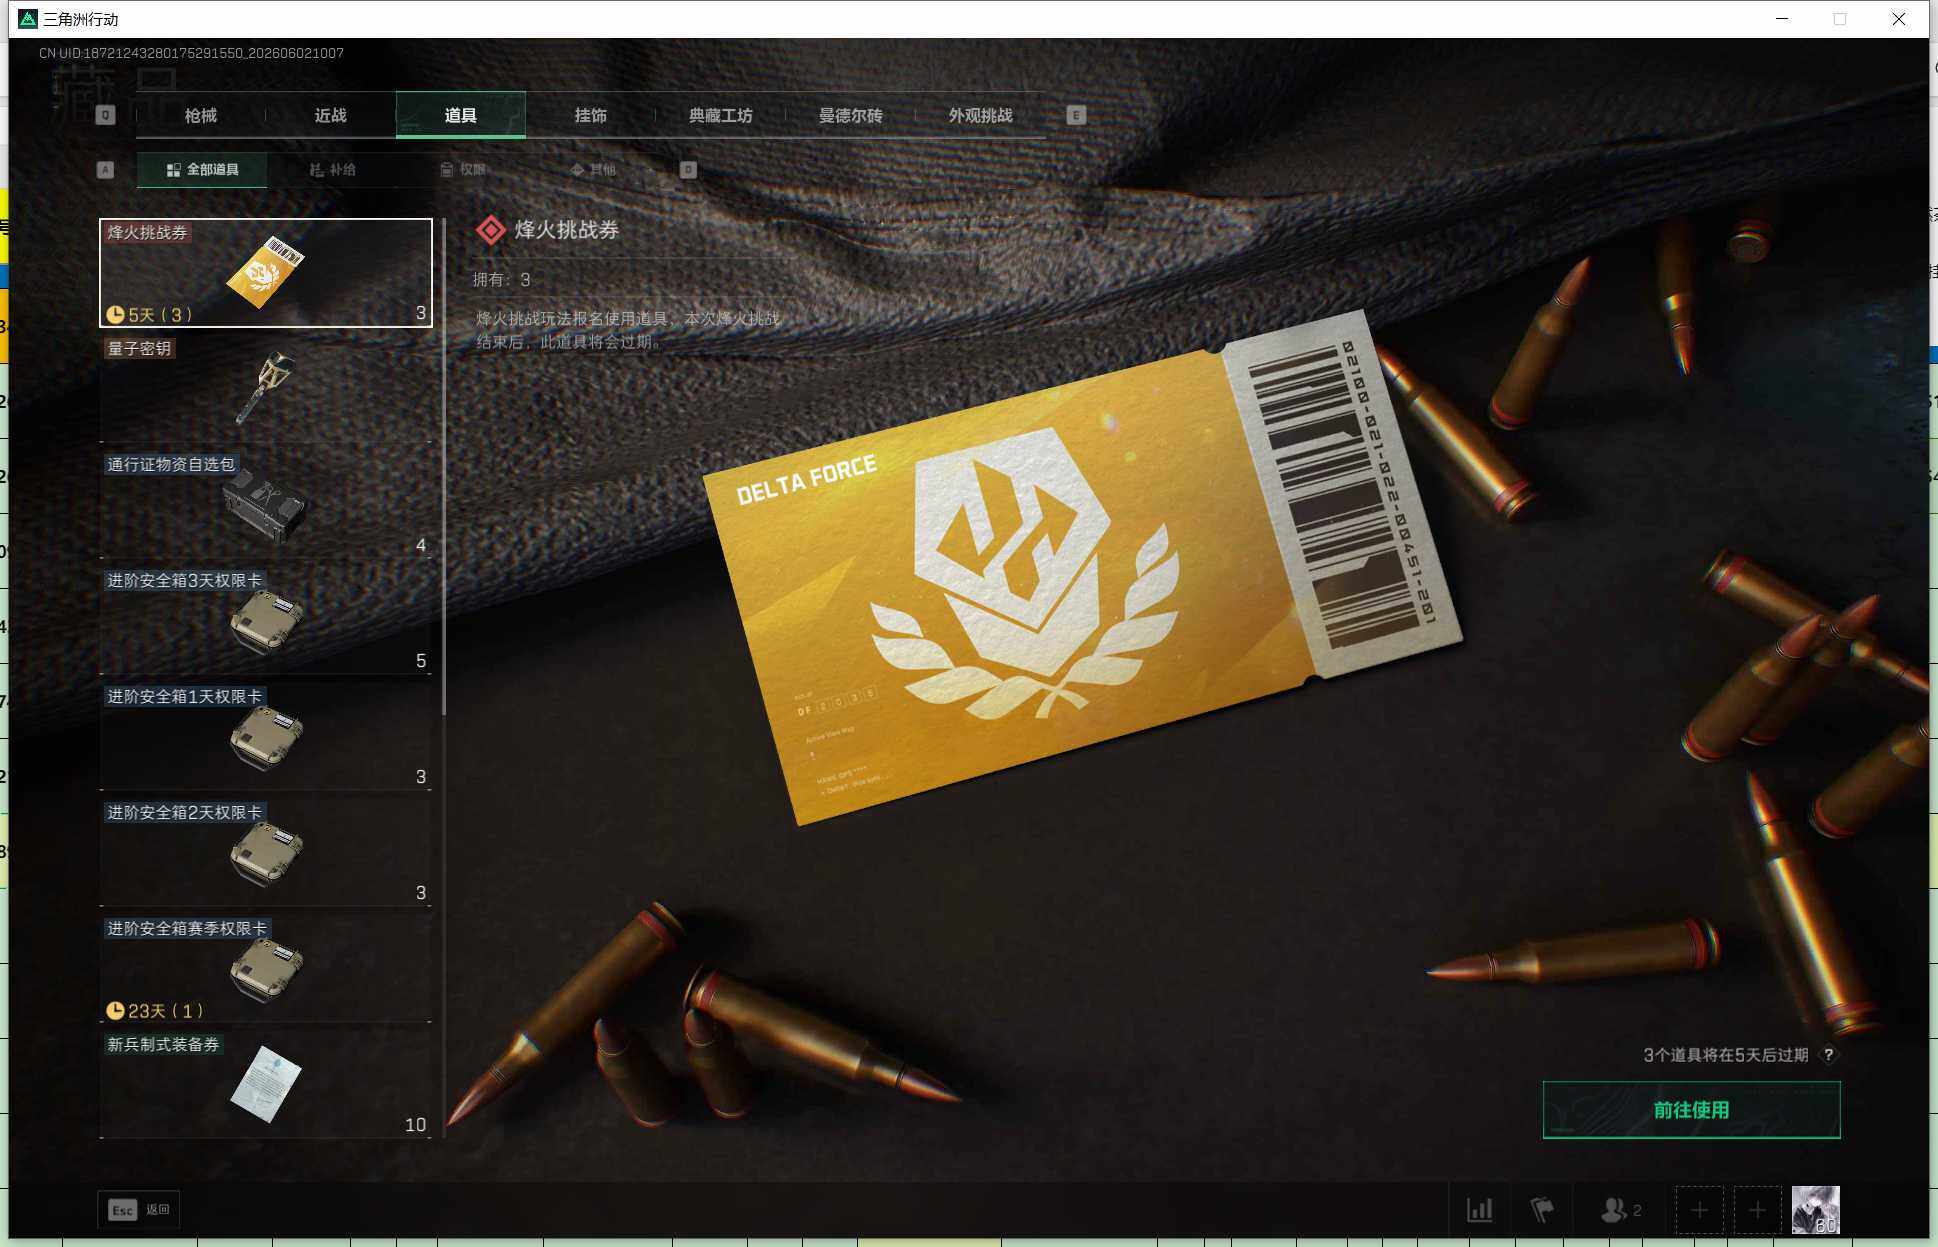This screenshot has width=1938, height=1247.
Task: Filter items by 其他
Action: tap(592, 170)
